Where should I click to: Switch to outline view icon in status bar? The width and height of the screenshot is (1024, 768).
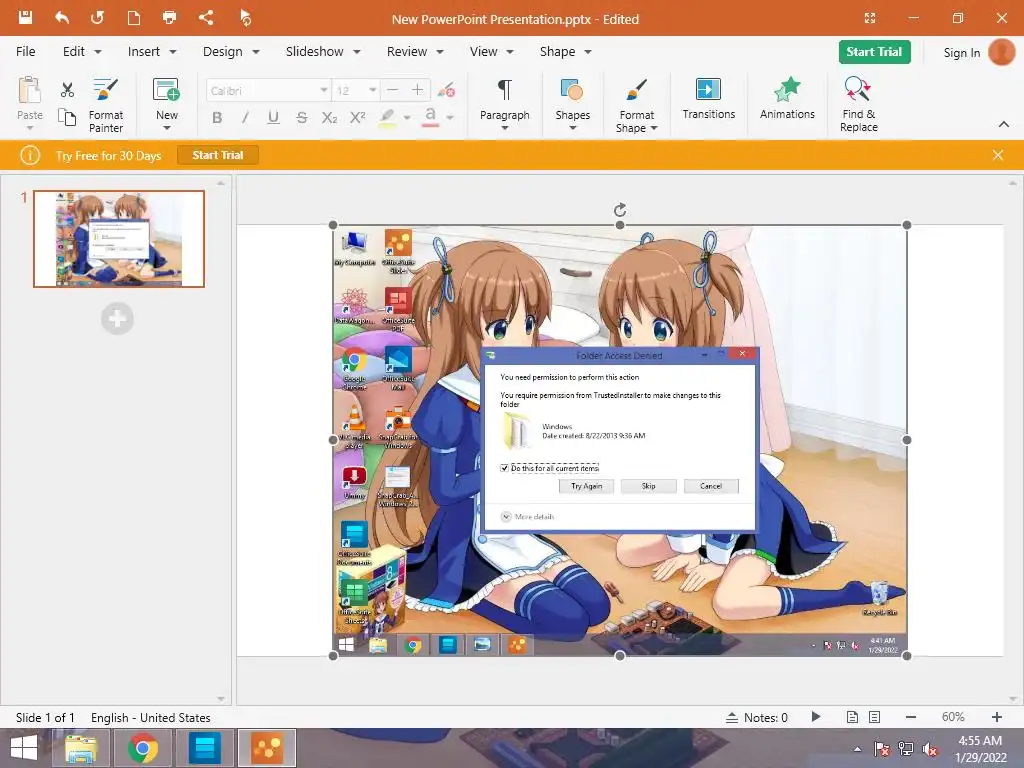pyautogui.click(x=874, y=717)
